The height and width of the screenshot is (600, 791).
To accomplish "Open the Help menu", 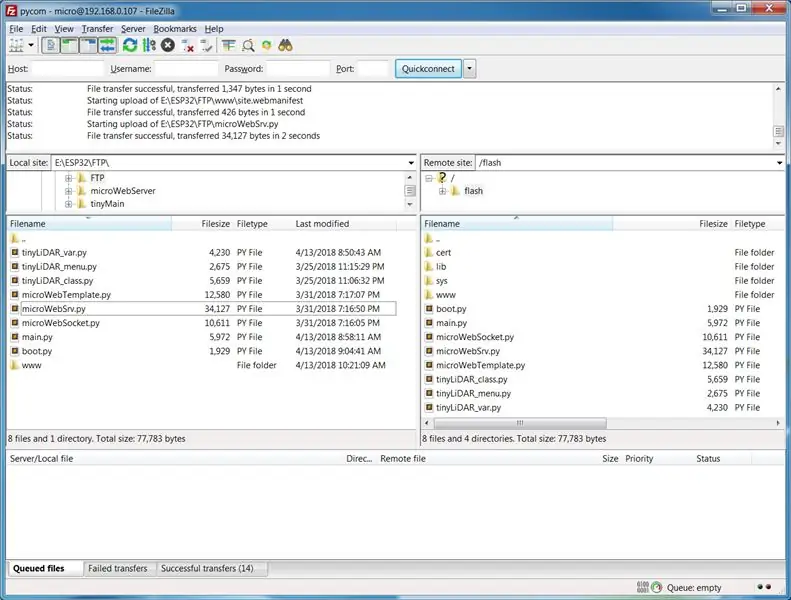I will pos(214,29).
